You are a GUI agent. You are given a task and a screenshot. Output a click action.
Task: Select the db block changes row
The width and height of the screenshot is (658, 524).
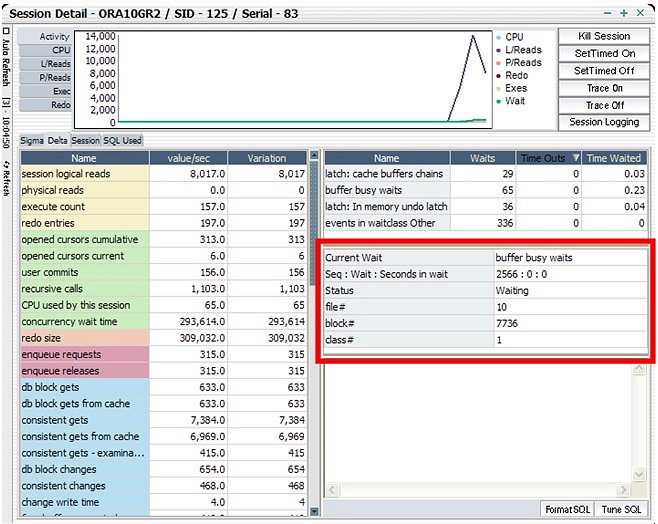click(x=164, y=469)
